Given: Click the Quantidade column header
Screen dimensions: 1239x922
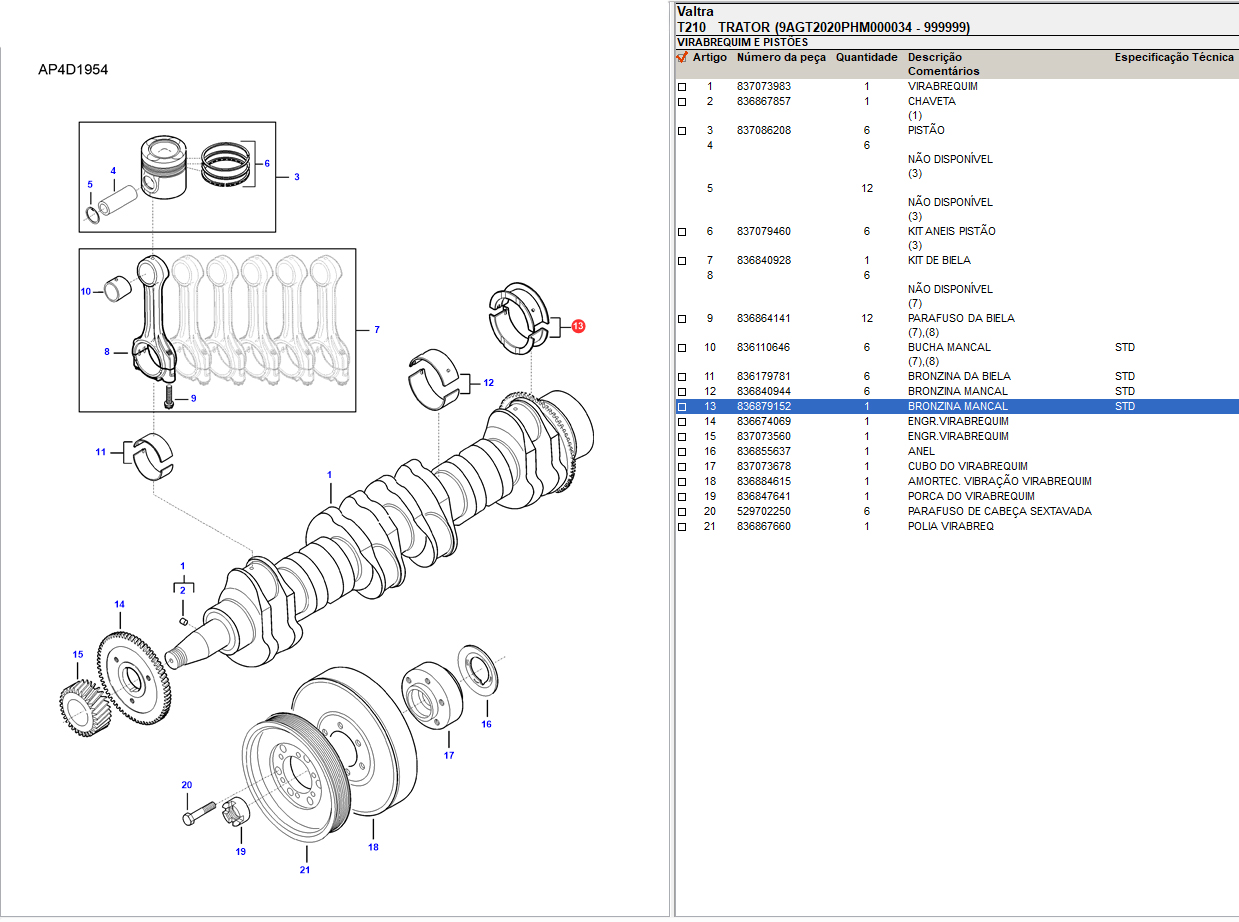Looking at the screenshot, I should click(866, 58).
